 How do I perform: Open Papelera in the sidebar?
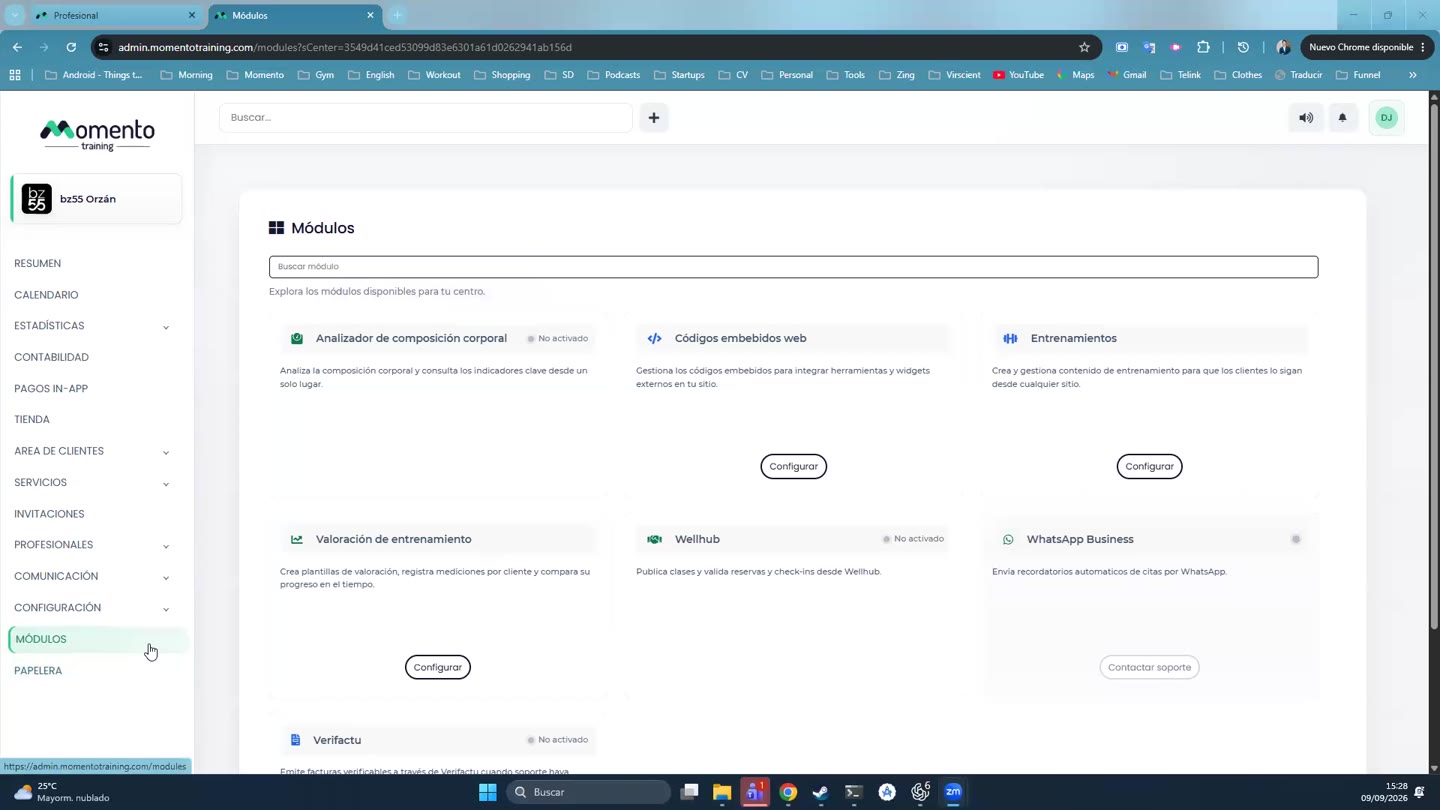(x=38, y=671)
